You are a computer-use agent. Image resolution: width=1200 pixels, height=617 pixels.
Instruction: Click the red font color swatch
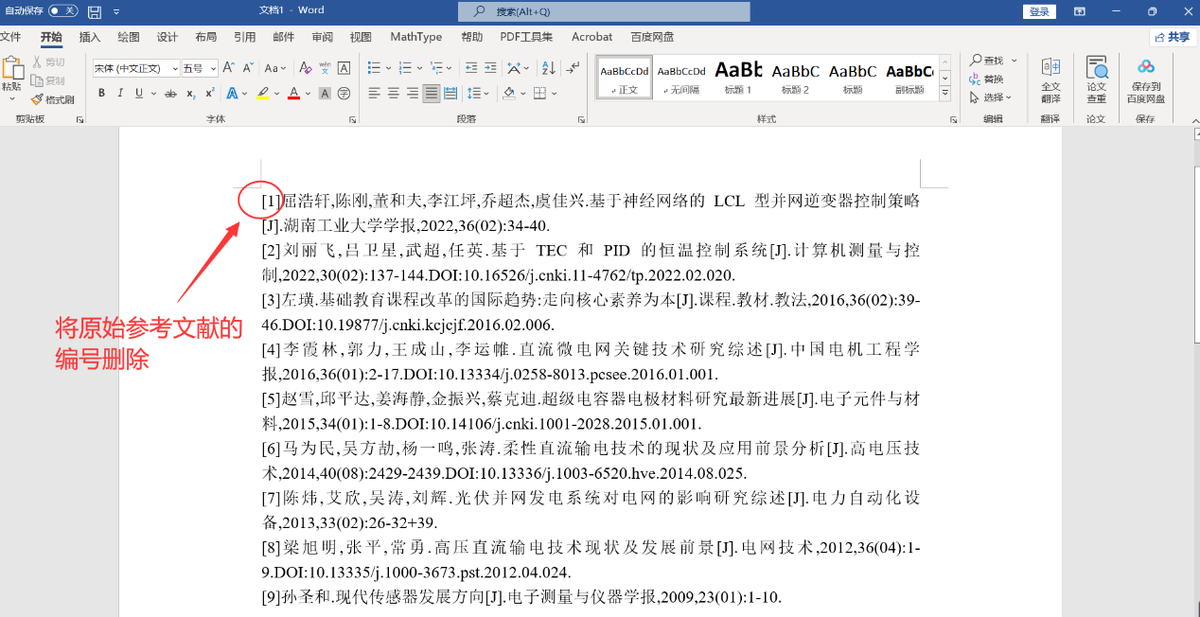[293, 93]
